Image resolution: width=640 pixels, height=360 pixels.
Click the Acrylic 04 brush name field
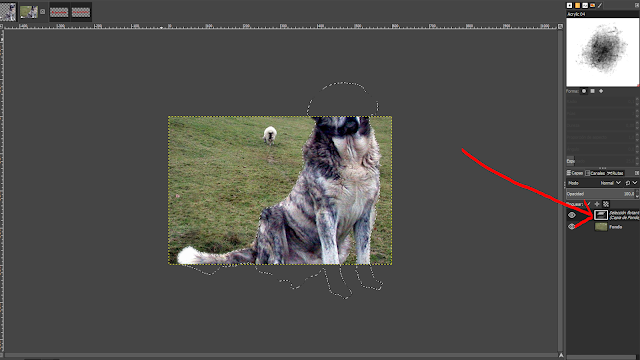point(602,14)
